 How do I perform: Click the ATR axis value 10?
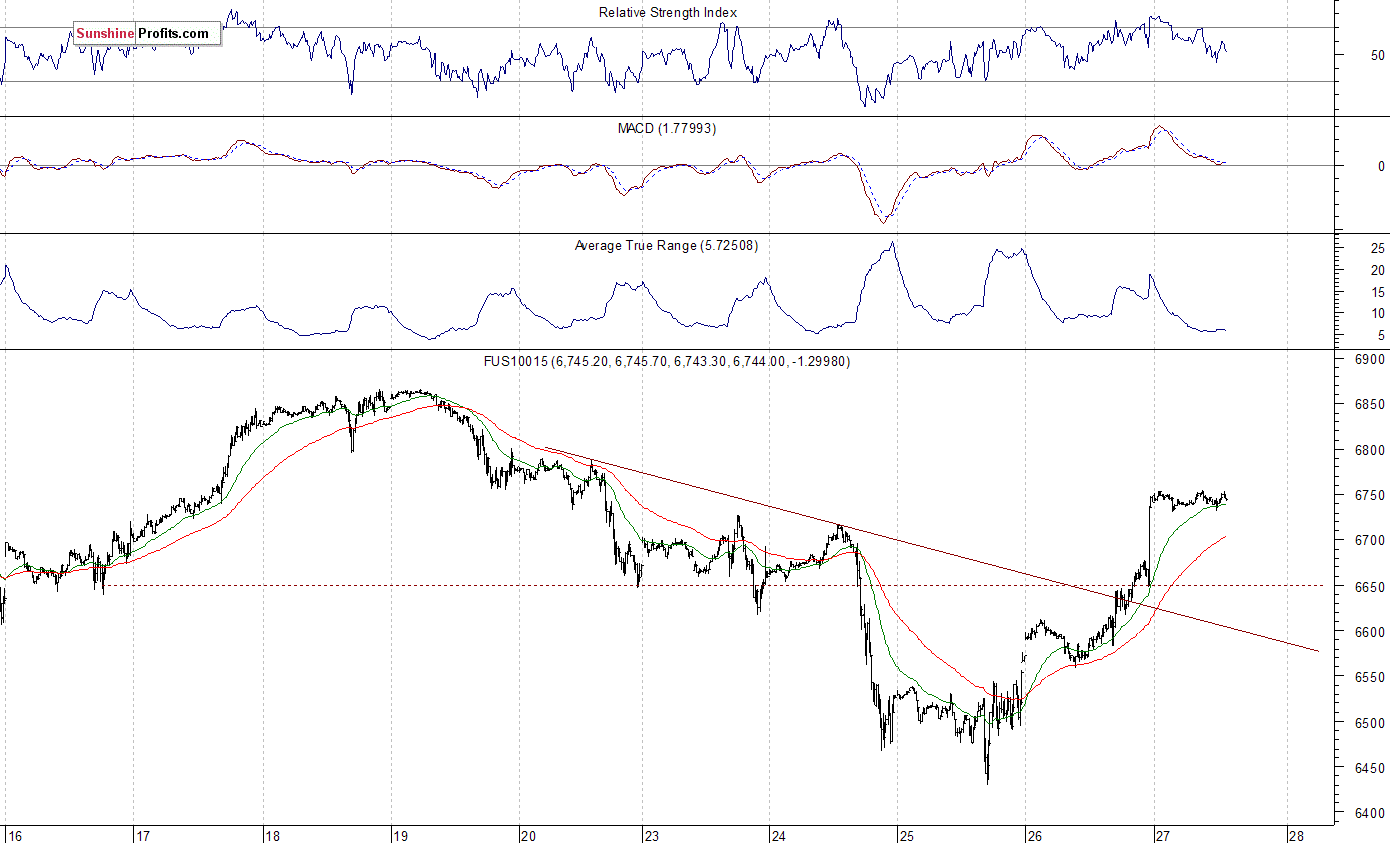[1378, 314]
